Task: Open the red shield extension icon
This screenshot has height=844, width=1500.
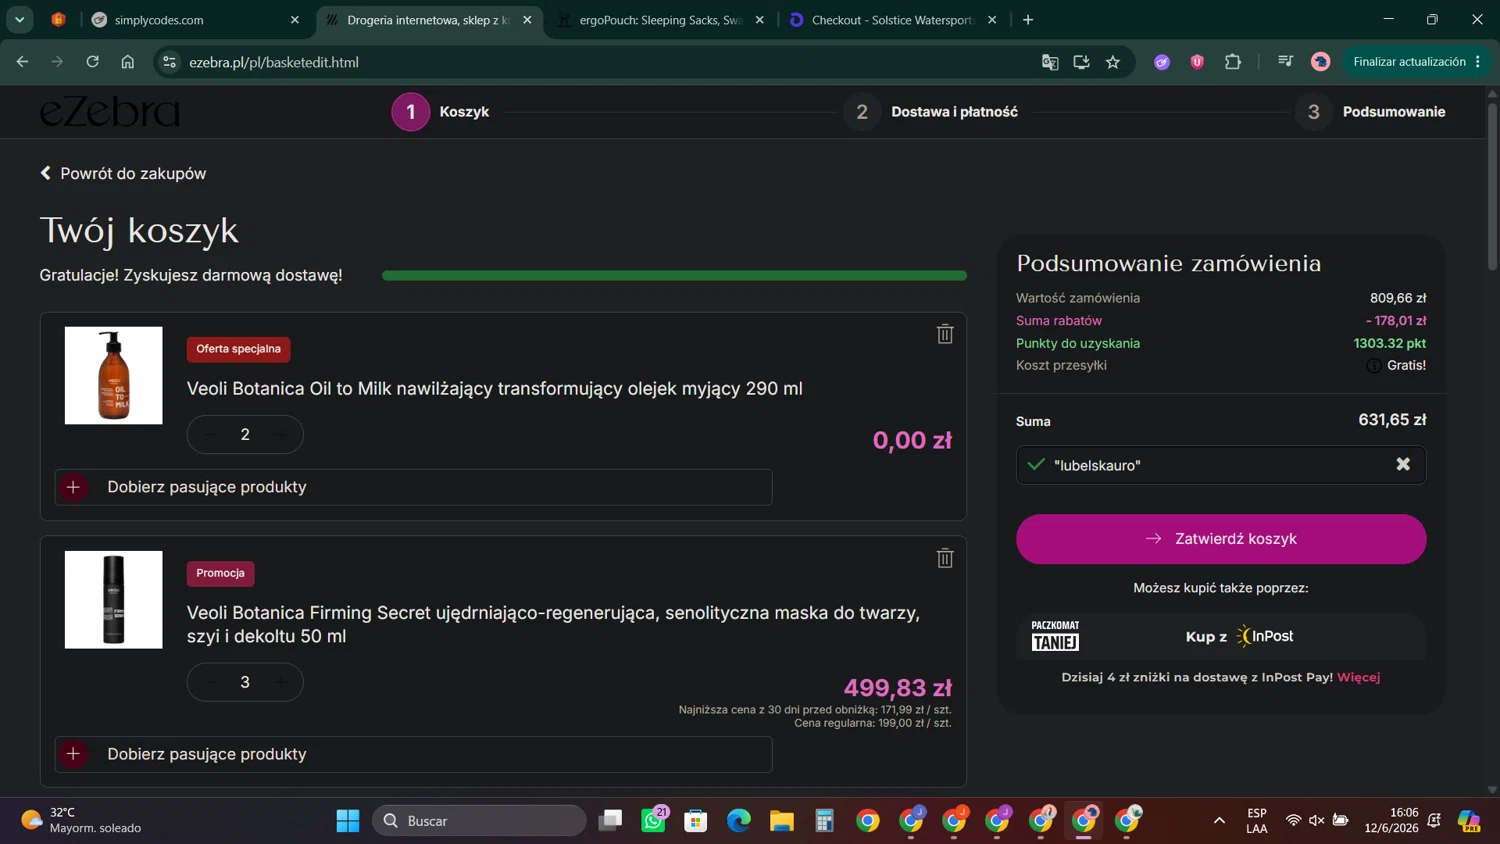Action: tap(1197, 62)
